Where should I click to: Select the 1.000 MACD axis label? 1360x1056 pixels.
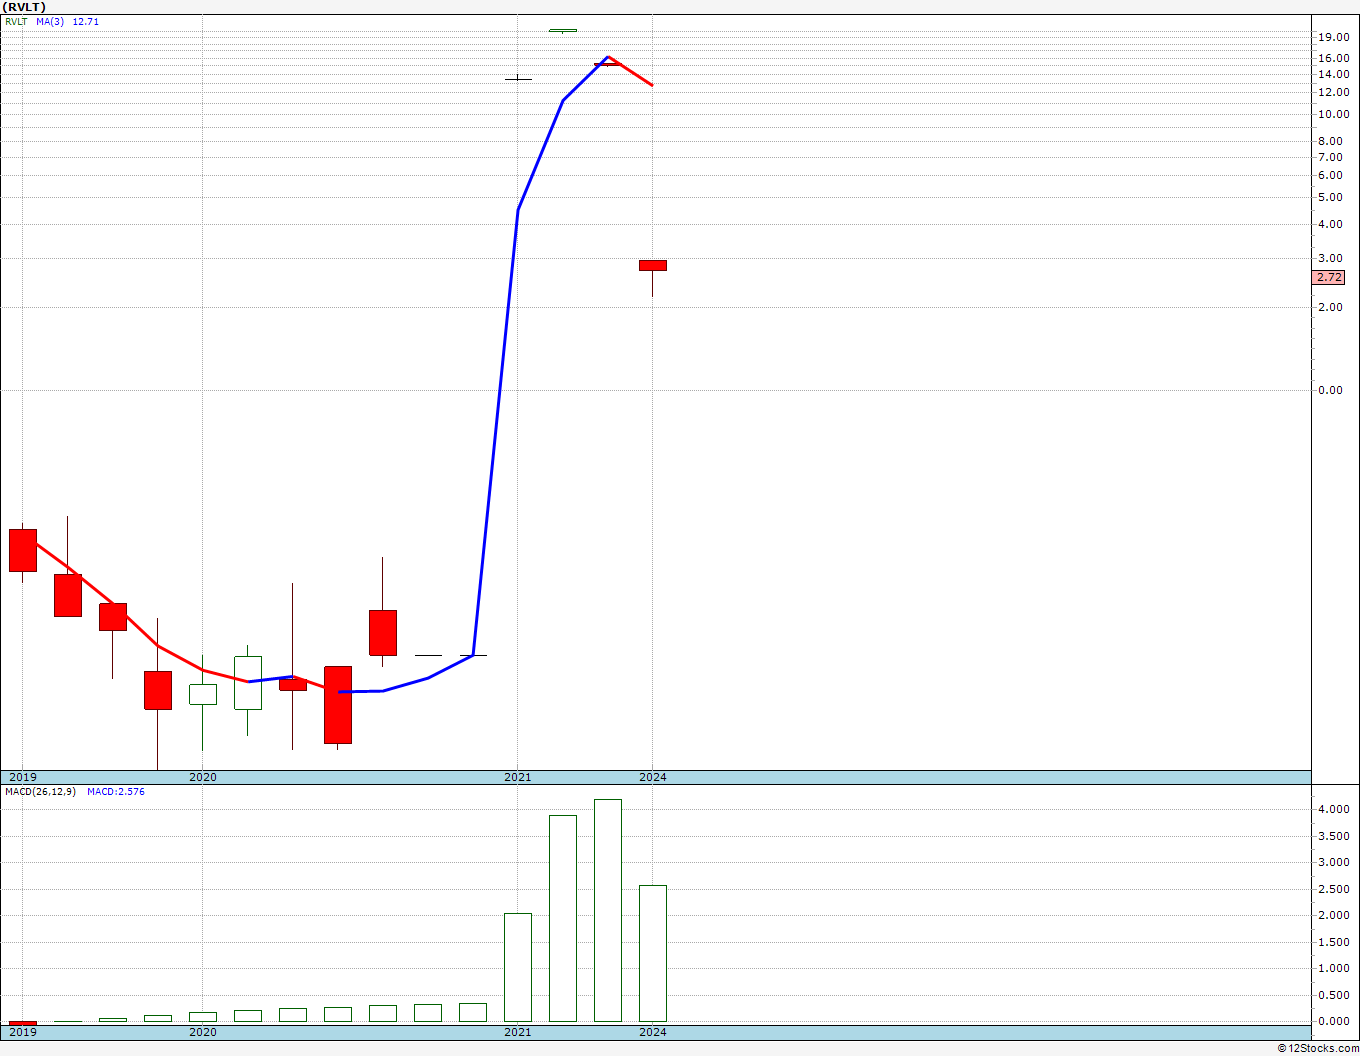click(x=1333, y=968)
